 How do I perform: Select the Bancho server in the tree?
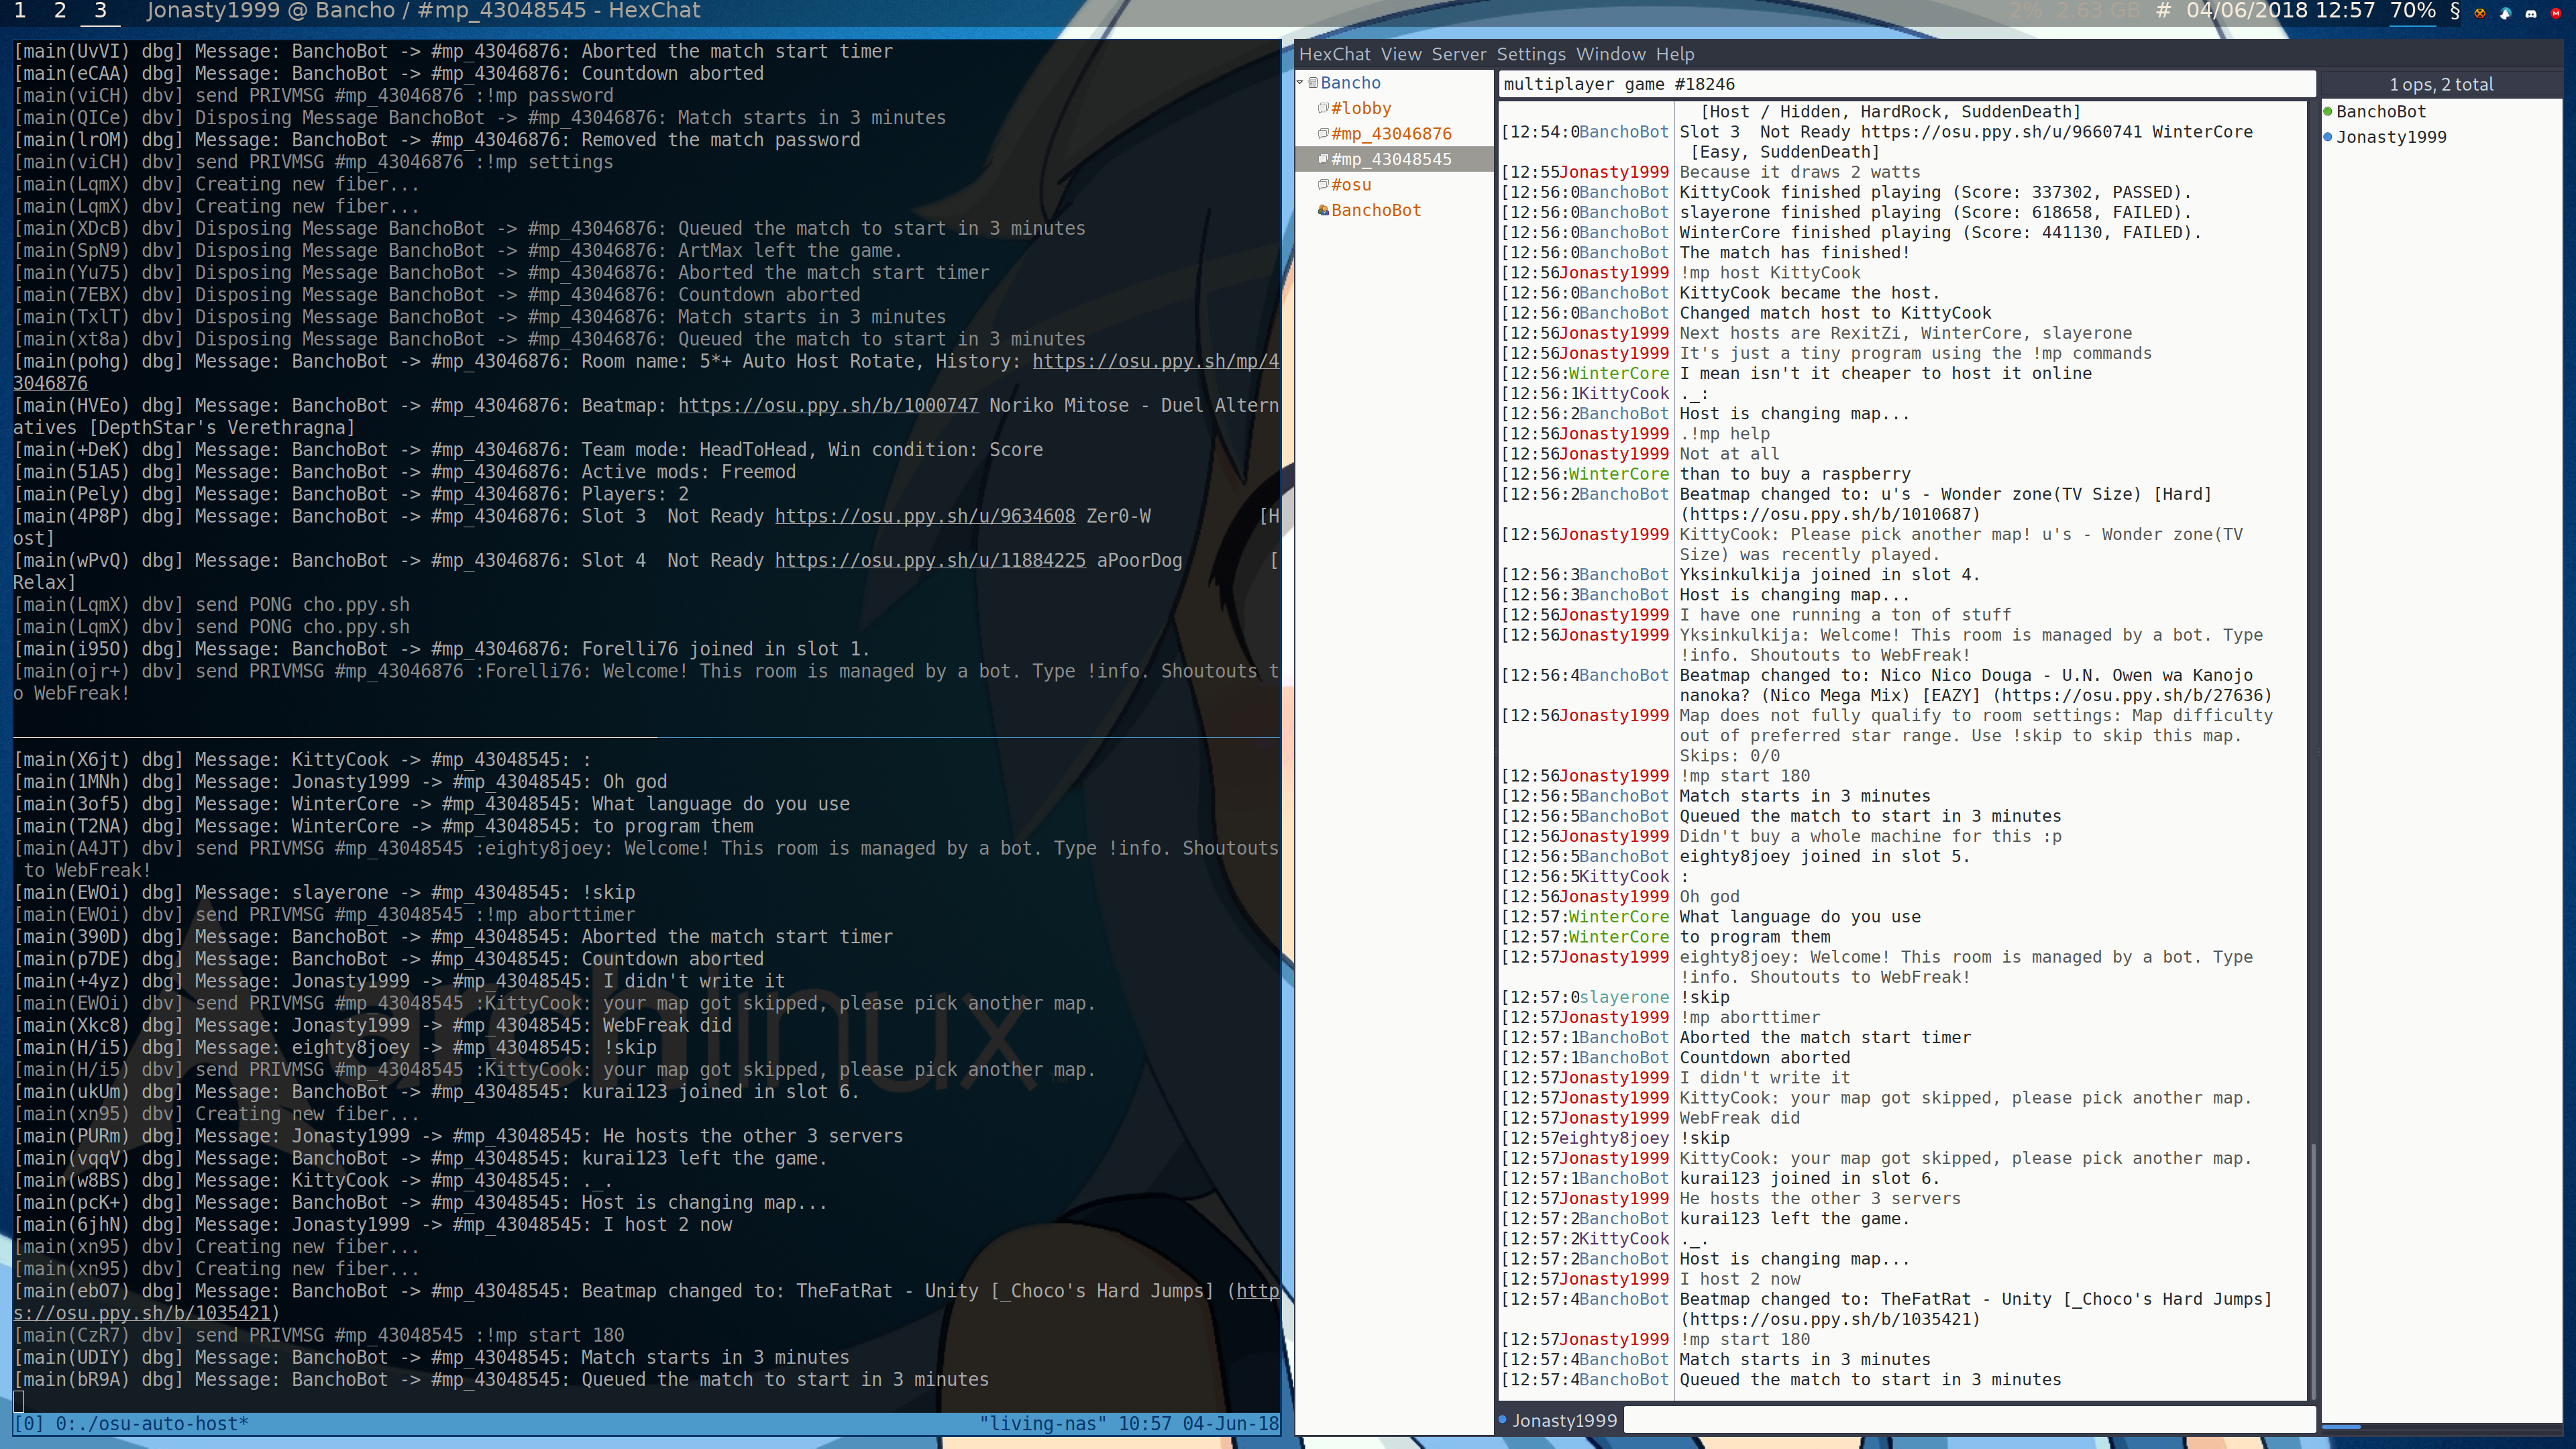click(1350, 83)
